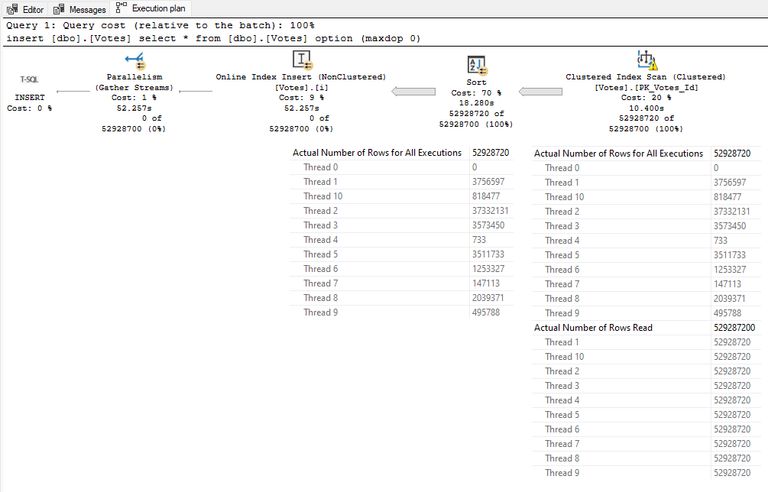
Task: Open the Messages tab
Action: coord(79,9)
